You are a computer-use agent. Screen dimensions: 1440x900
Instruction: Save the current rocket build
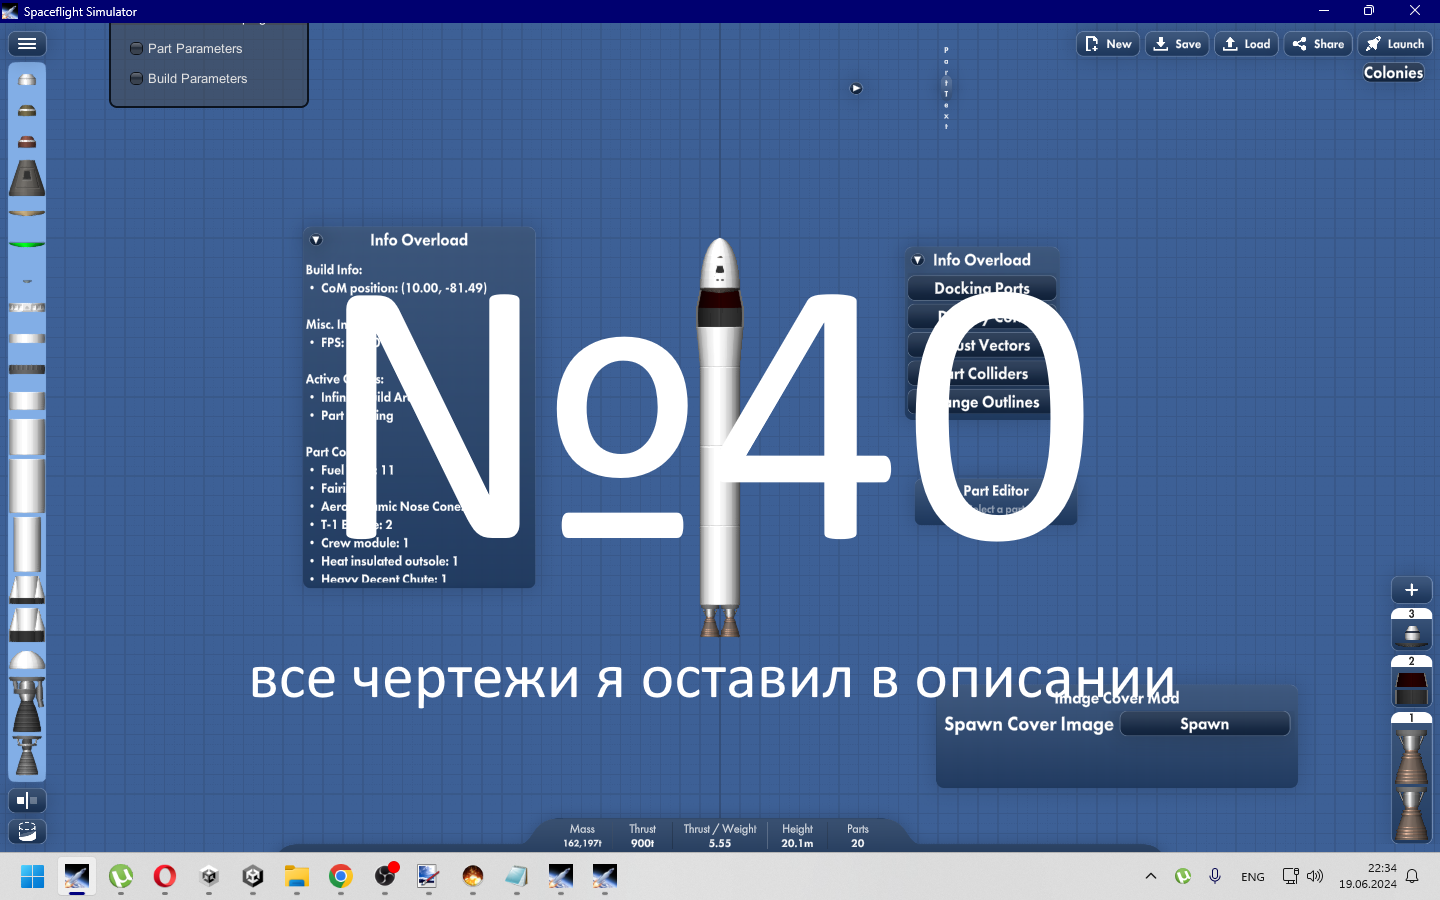coord(1177,44)
